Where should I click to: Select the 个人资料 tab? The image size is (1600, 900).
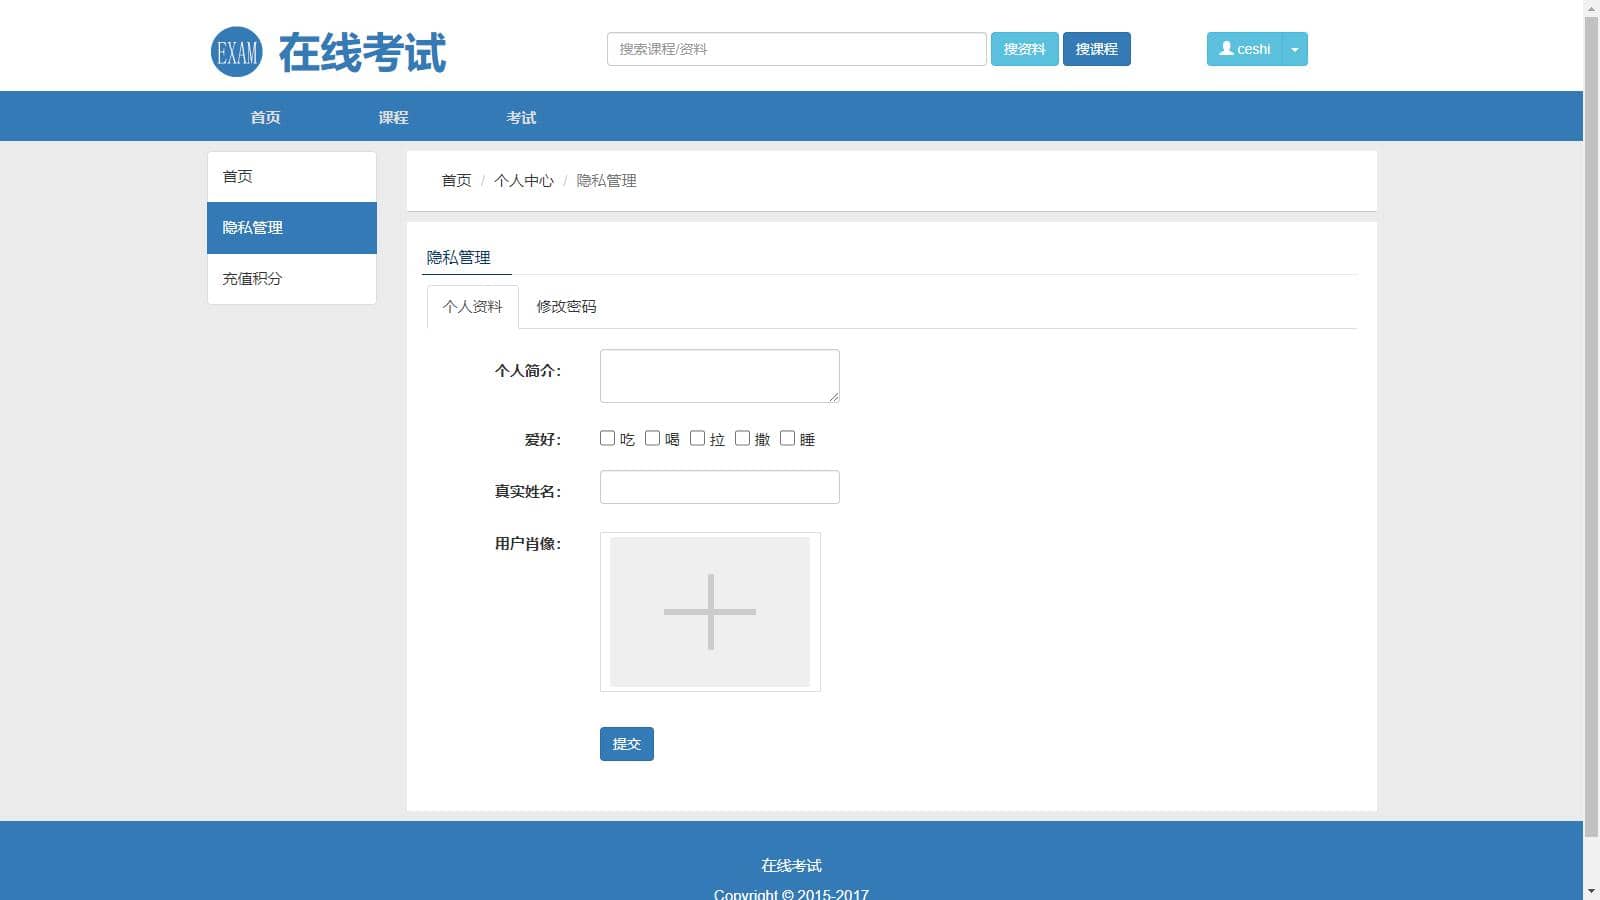tap(472, 307)
